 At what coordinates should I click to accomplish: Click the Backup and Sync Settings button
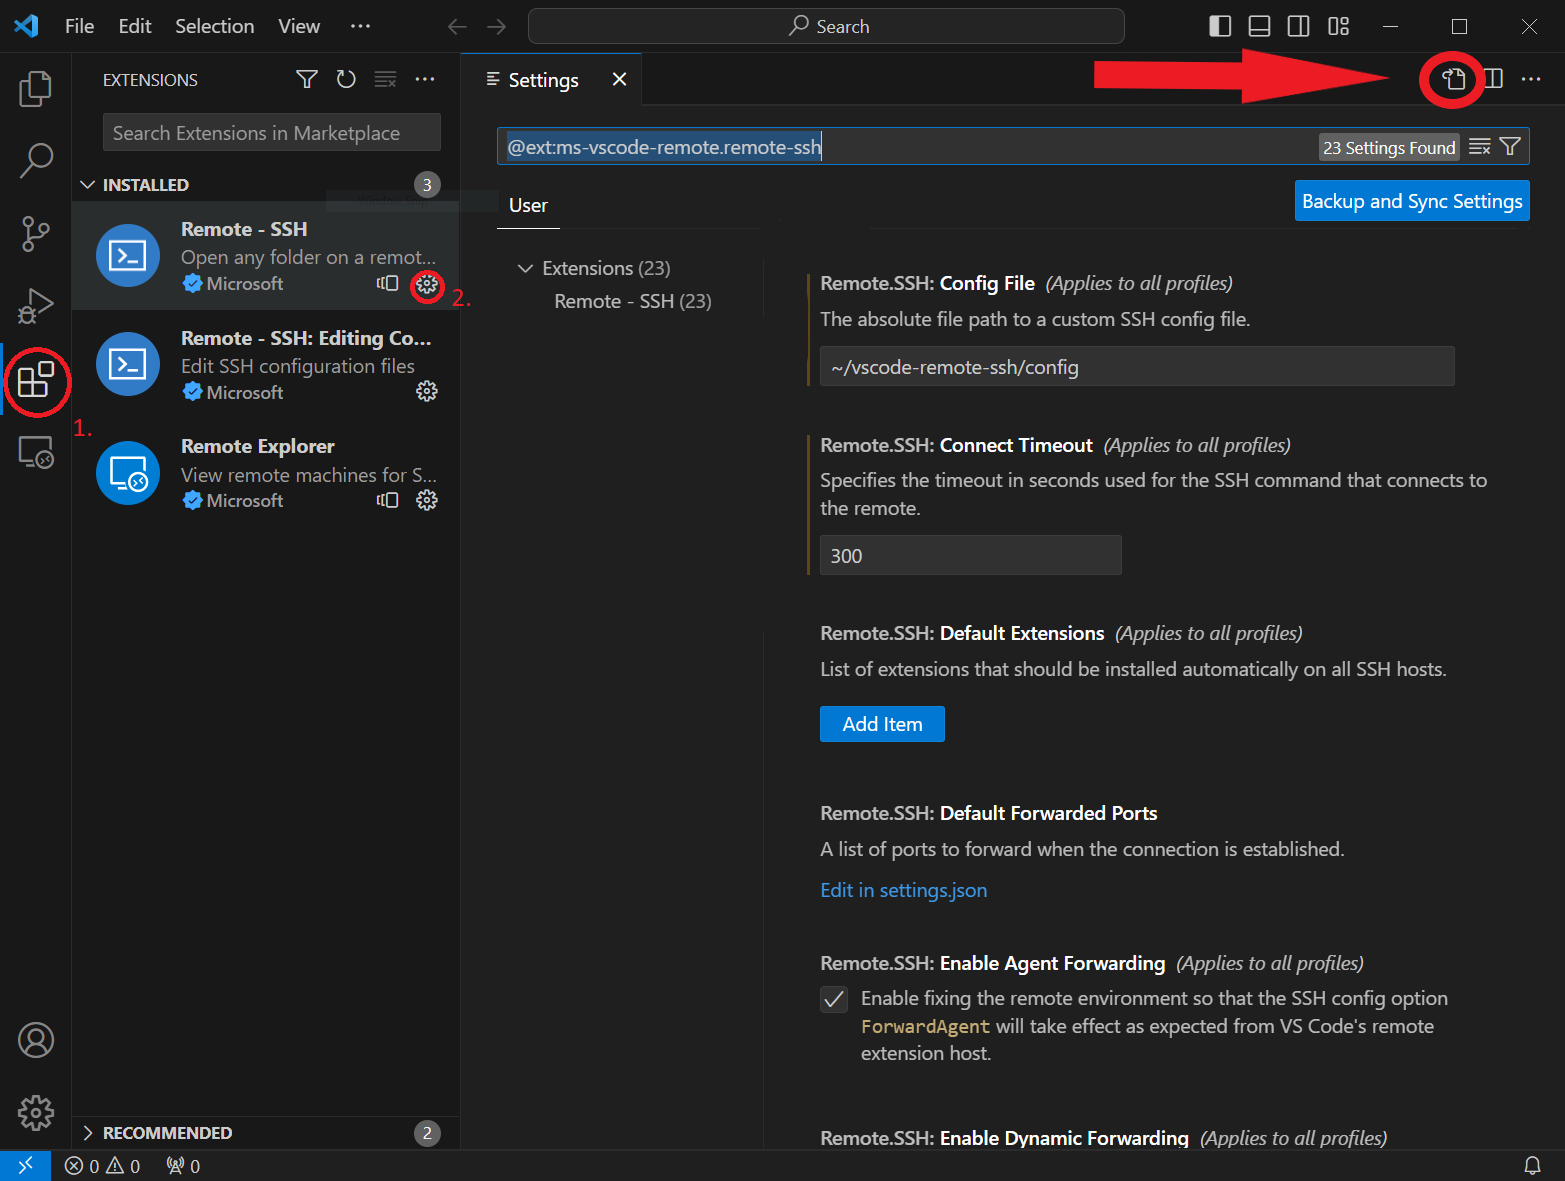click(1411, 201)
